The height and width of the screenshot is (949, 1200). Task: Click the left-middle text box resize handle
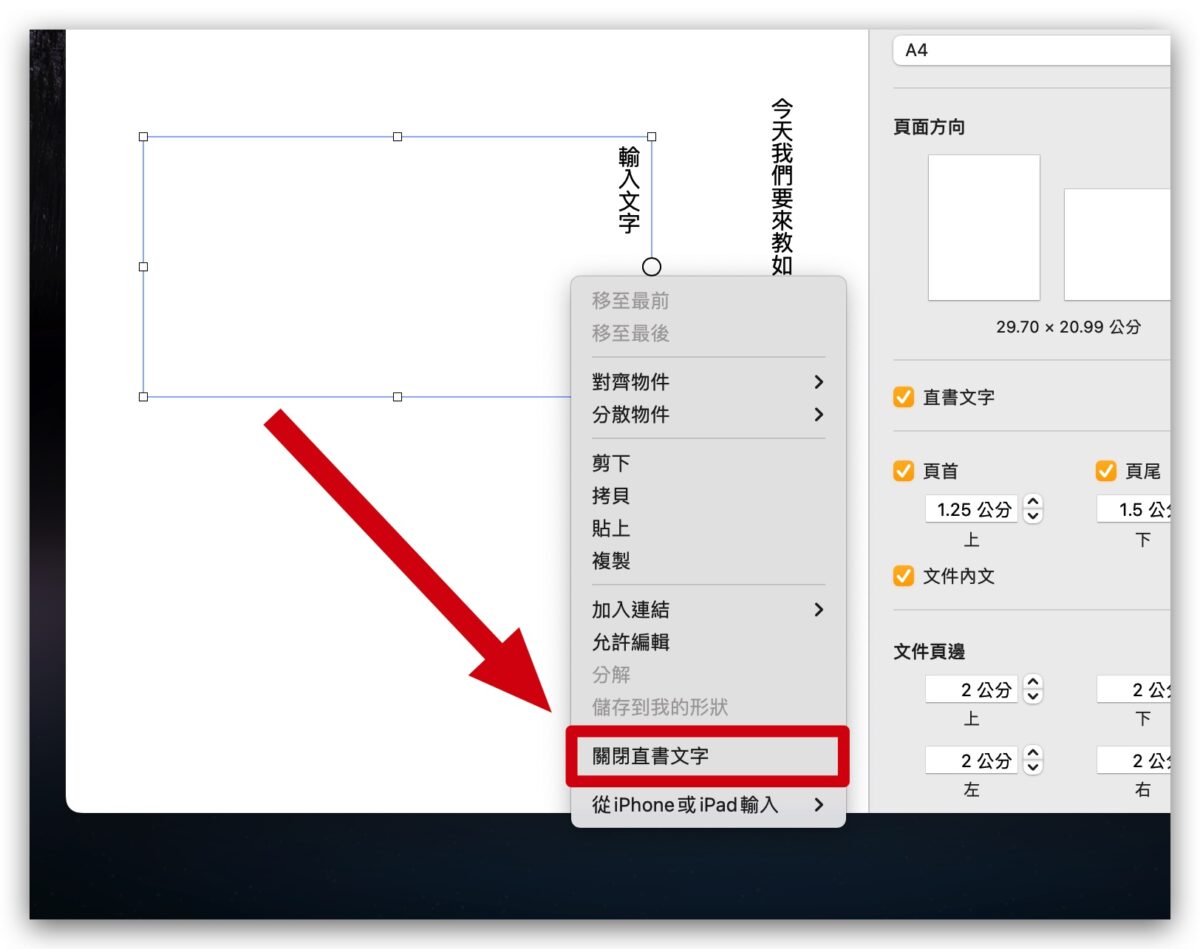coord(143,267)
